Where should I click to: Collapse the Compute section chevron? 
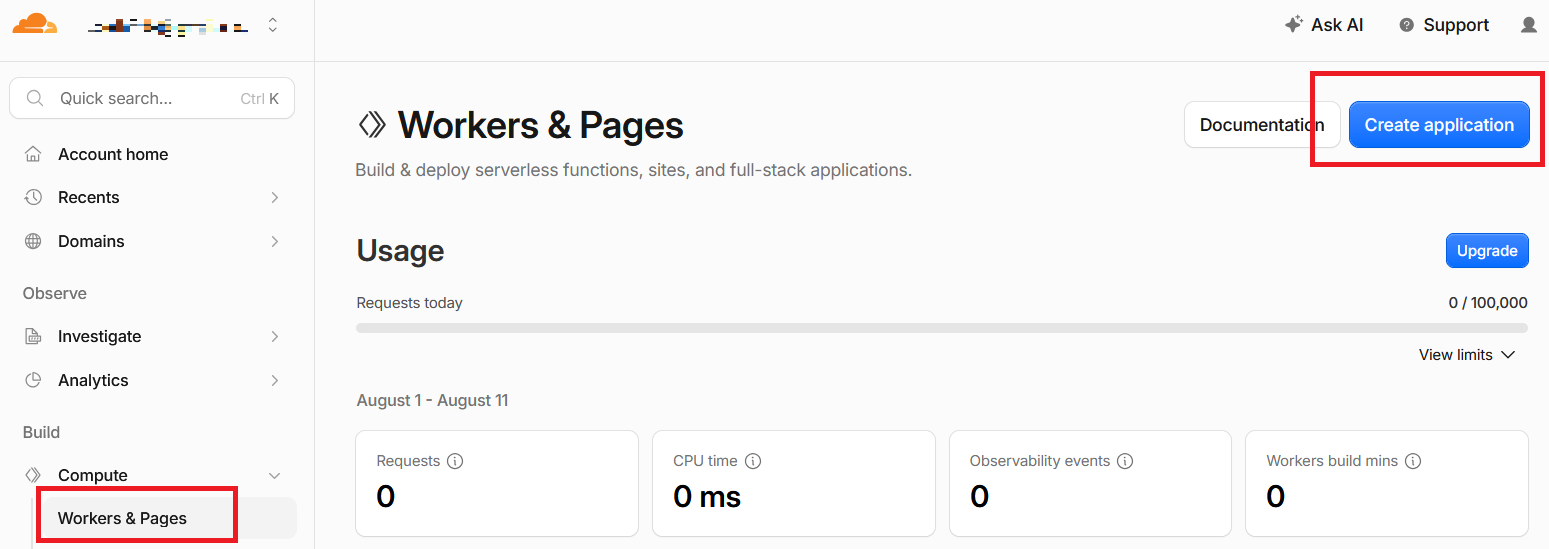tap(274, 475)
